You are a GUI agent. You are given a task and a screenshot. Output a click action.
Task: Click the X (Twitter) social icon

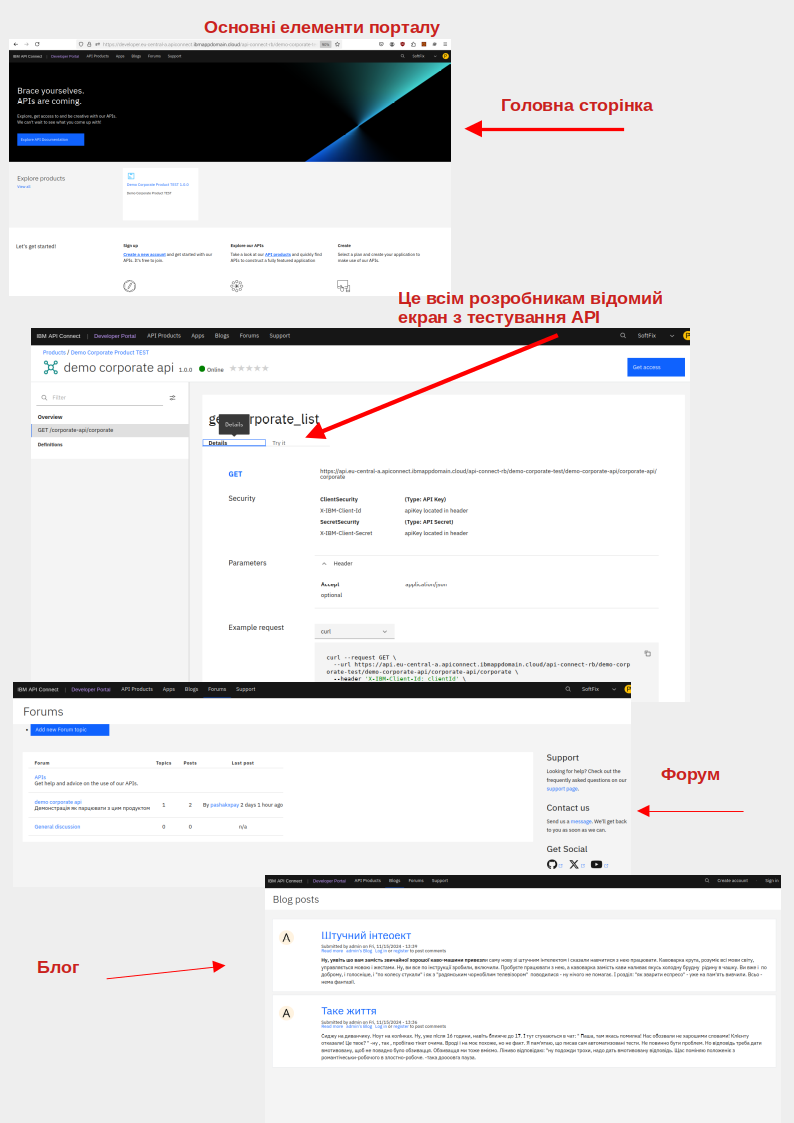[x=574, y=864]
